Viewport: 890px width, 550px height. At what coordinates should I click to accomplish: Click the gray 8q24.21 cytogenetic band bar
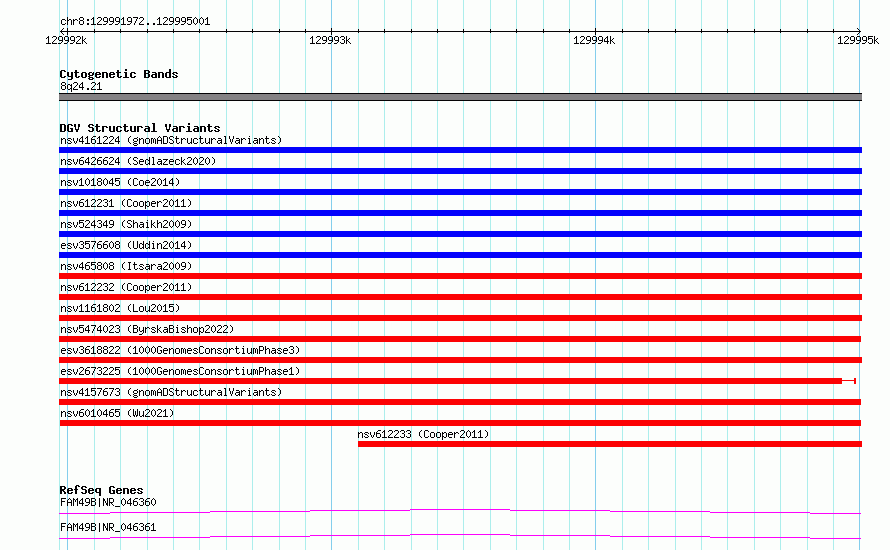(460, 97)
